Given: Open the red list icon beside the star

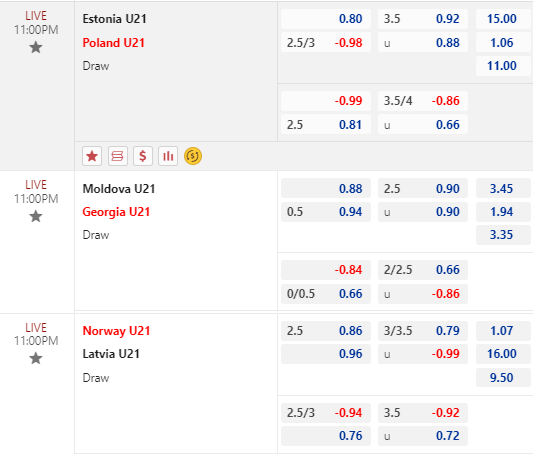Looking at the screenshot, I should (x=118, y=156).
